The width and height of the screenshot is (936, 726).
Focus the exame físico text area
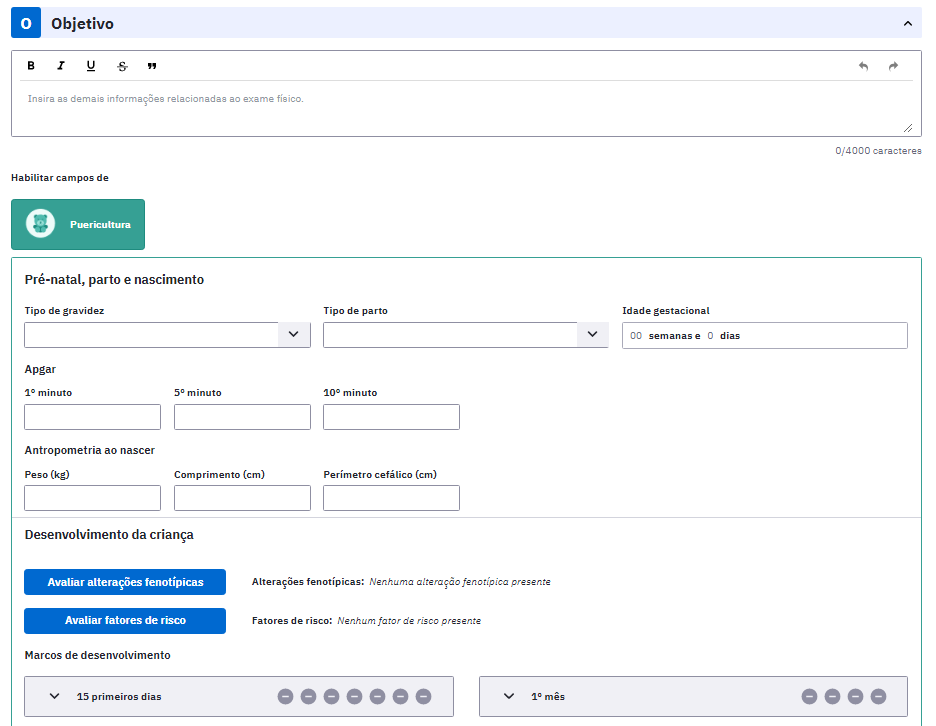click(x=466, y=108)
